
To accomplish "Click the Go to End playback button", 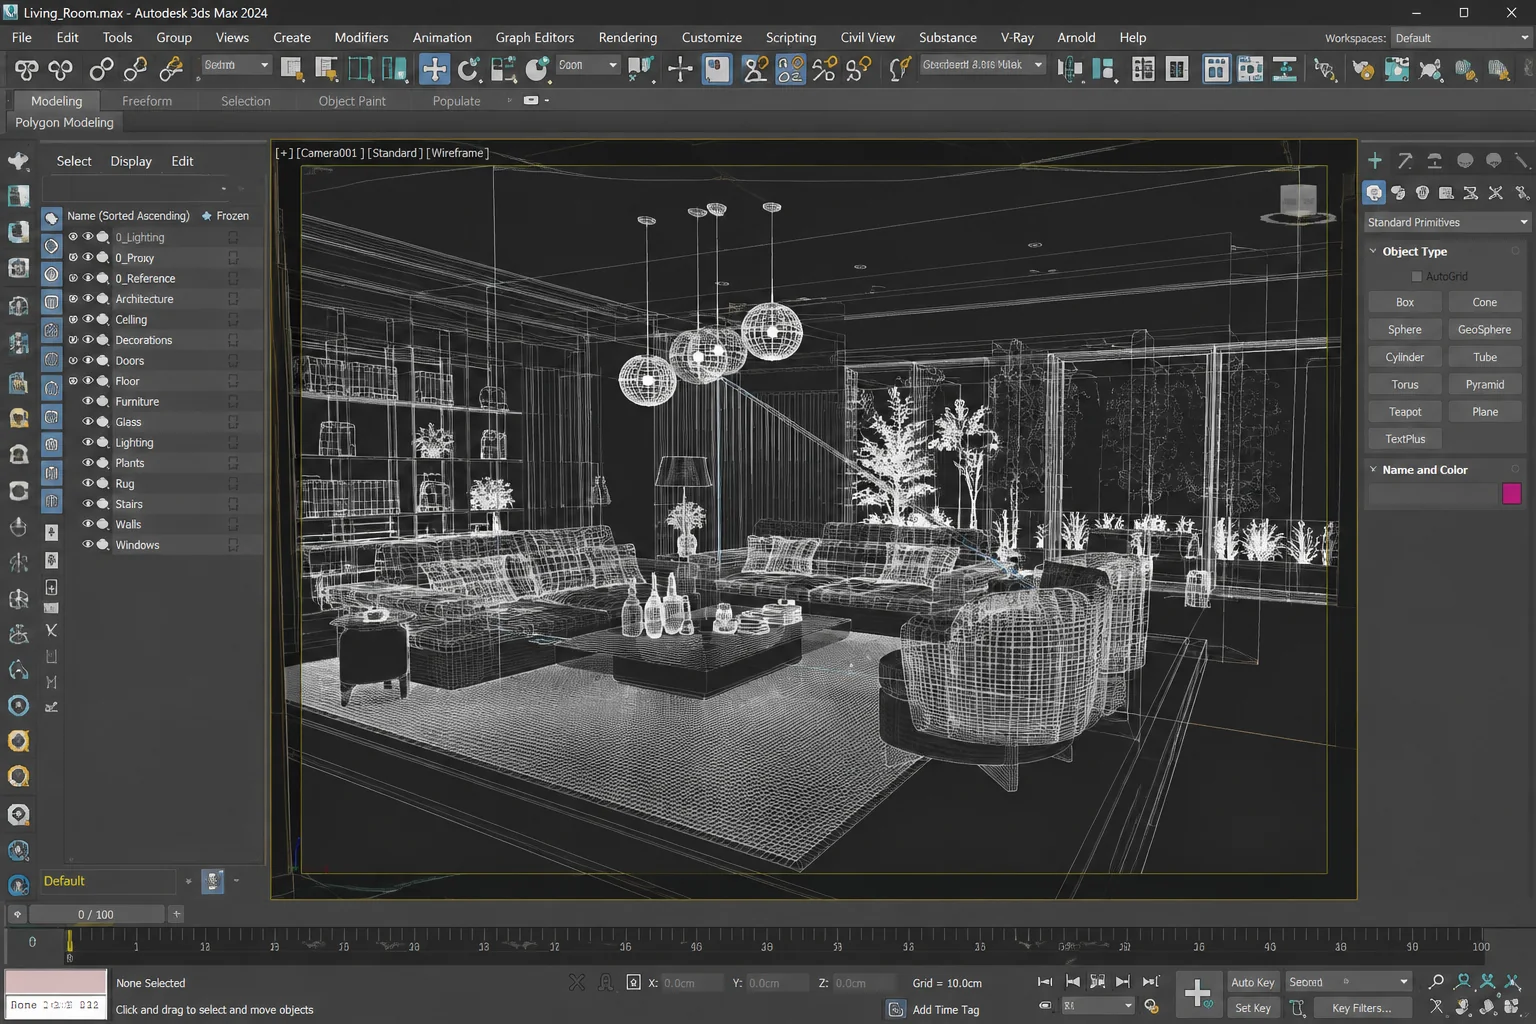I will click(x=1150, y=982).
